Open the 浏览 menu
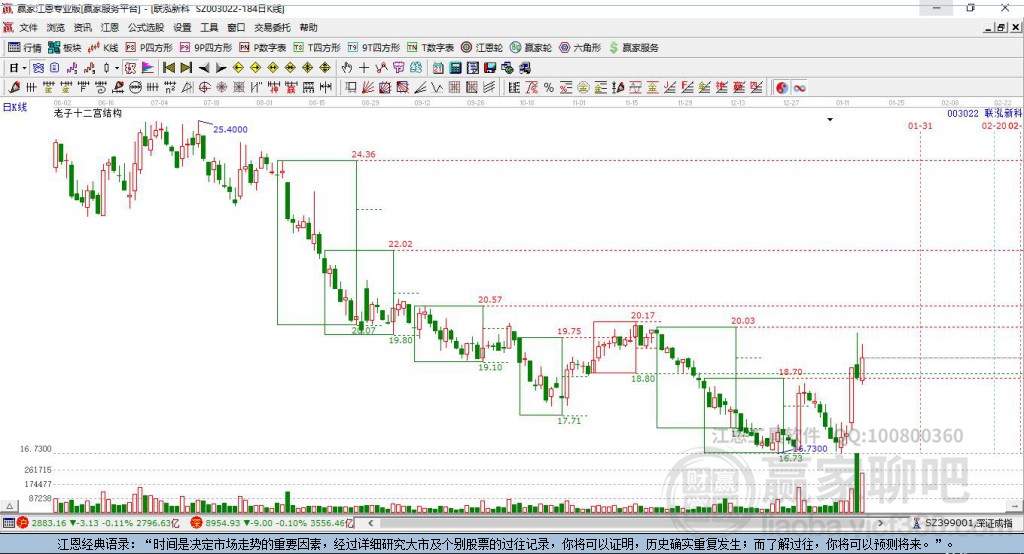1024x554 pixels. [56, 27]
